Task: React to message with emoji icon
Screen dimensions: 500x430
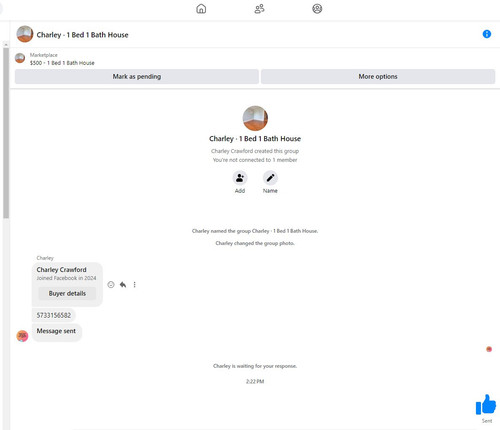Action: point(111,285)
